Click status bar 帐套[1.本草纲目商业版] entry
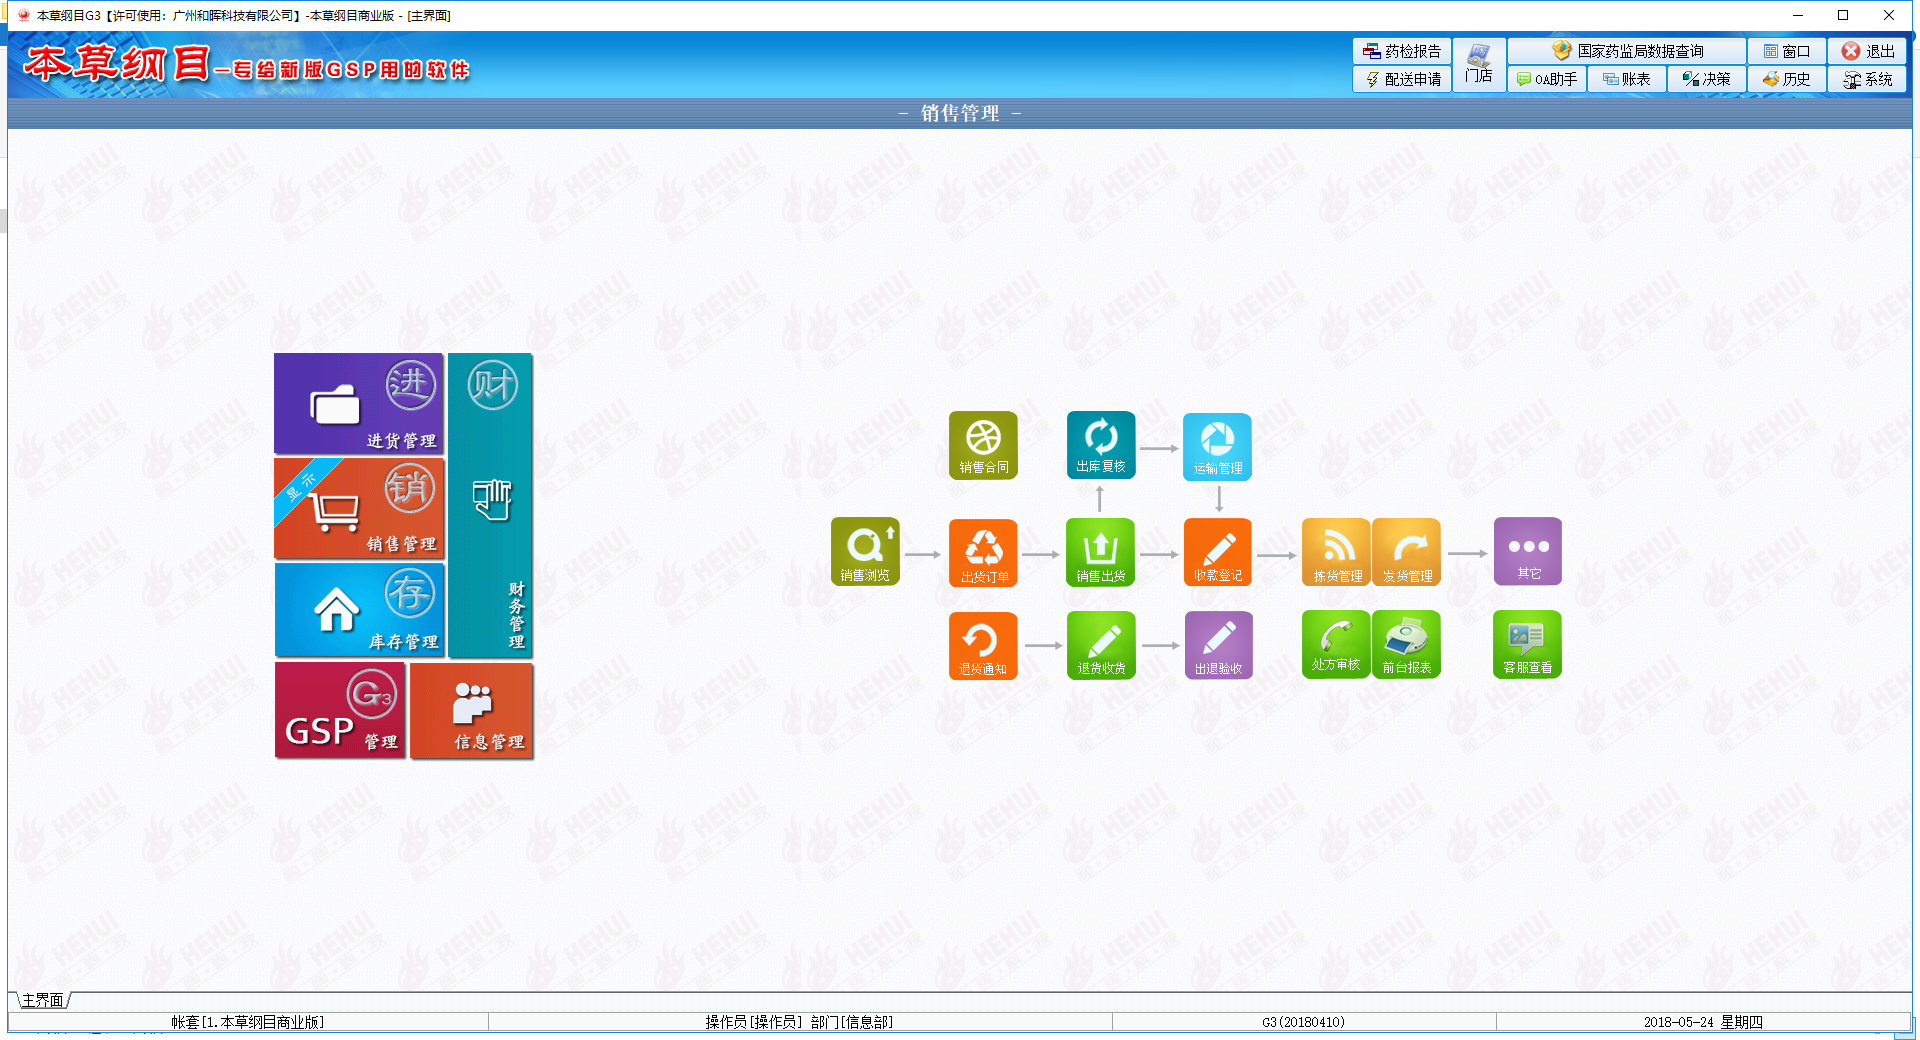The image size is (1920, 1040). coord(248,1022)
